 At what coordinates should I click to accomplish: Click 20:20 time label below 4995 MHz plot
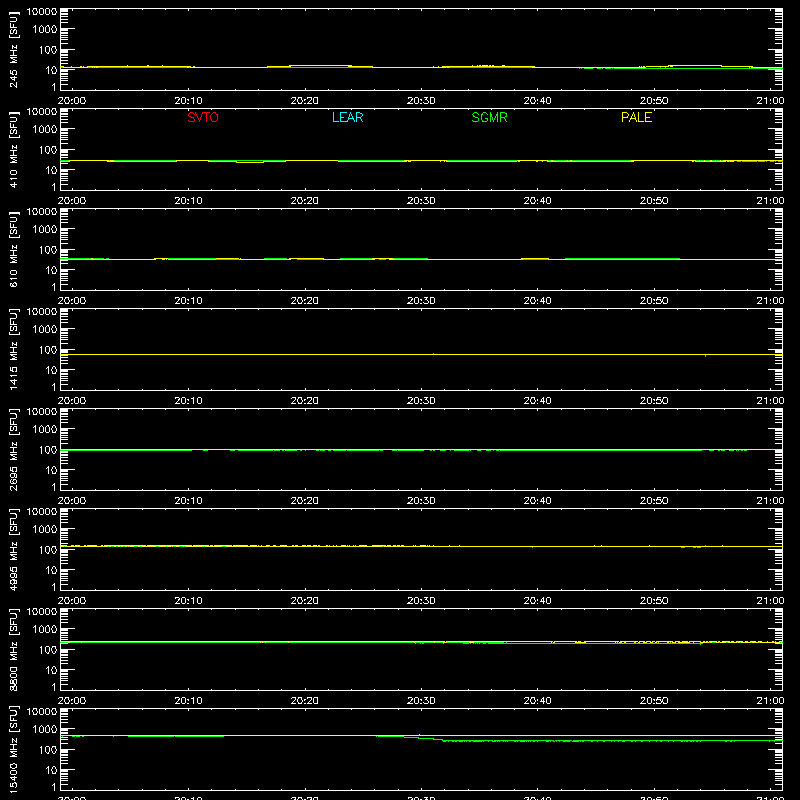click(x=305, y=601)
